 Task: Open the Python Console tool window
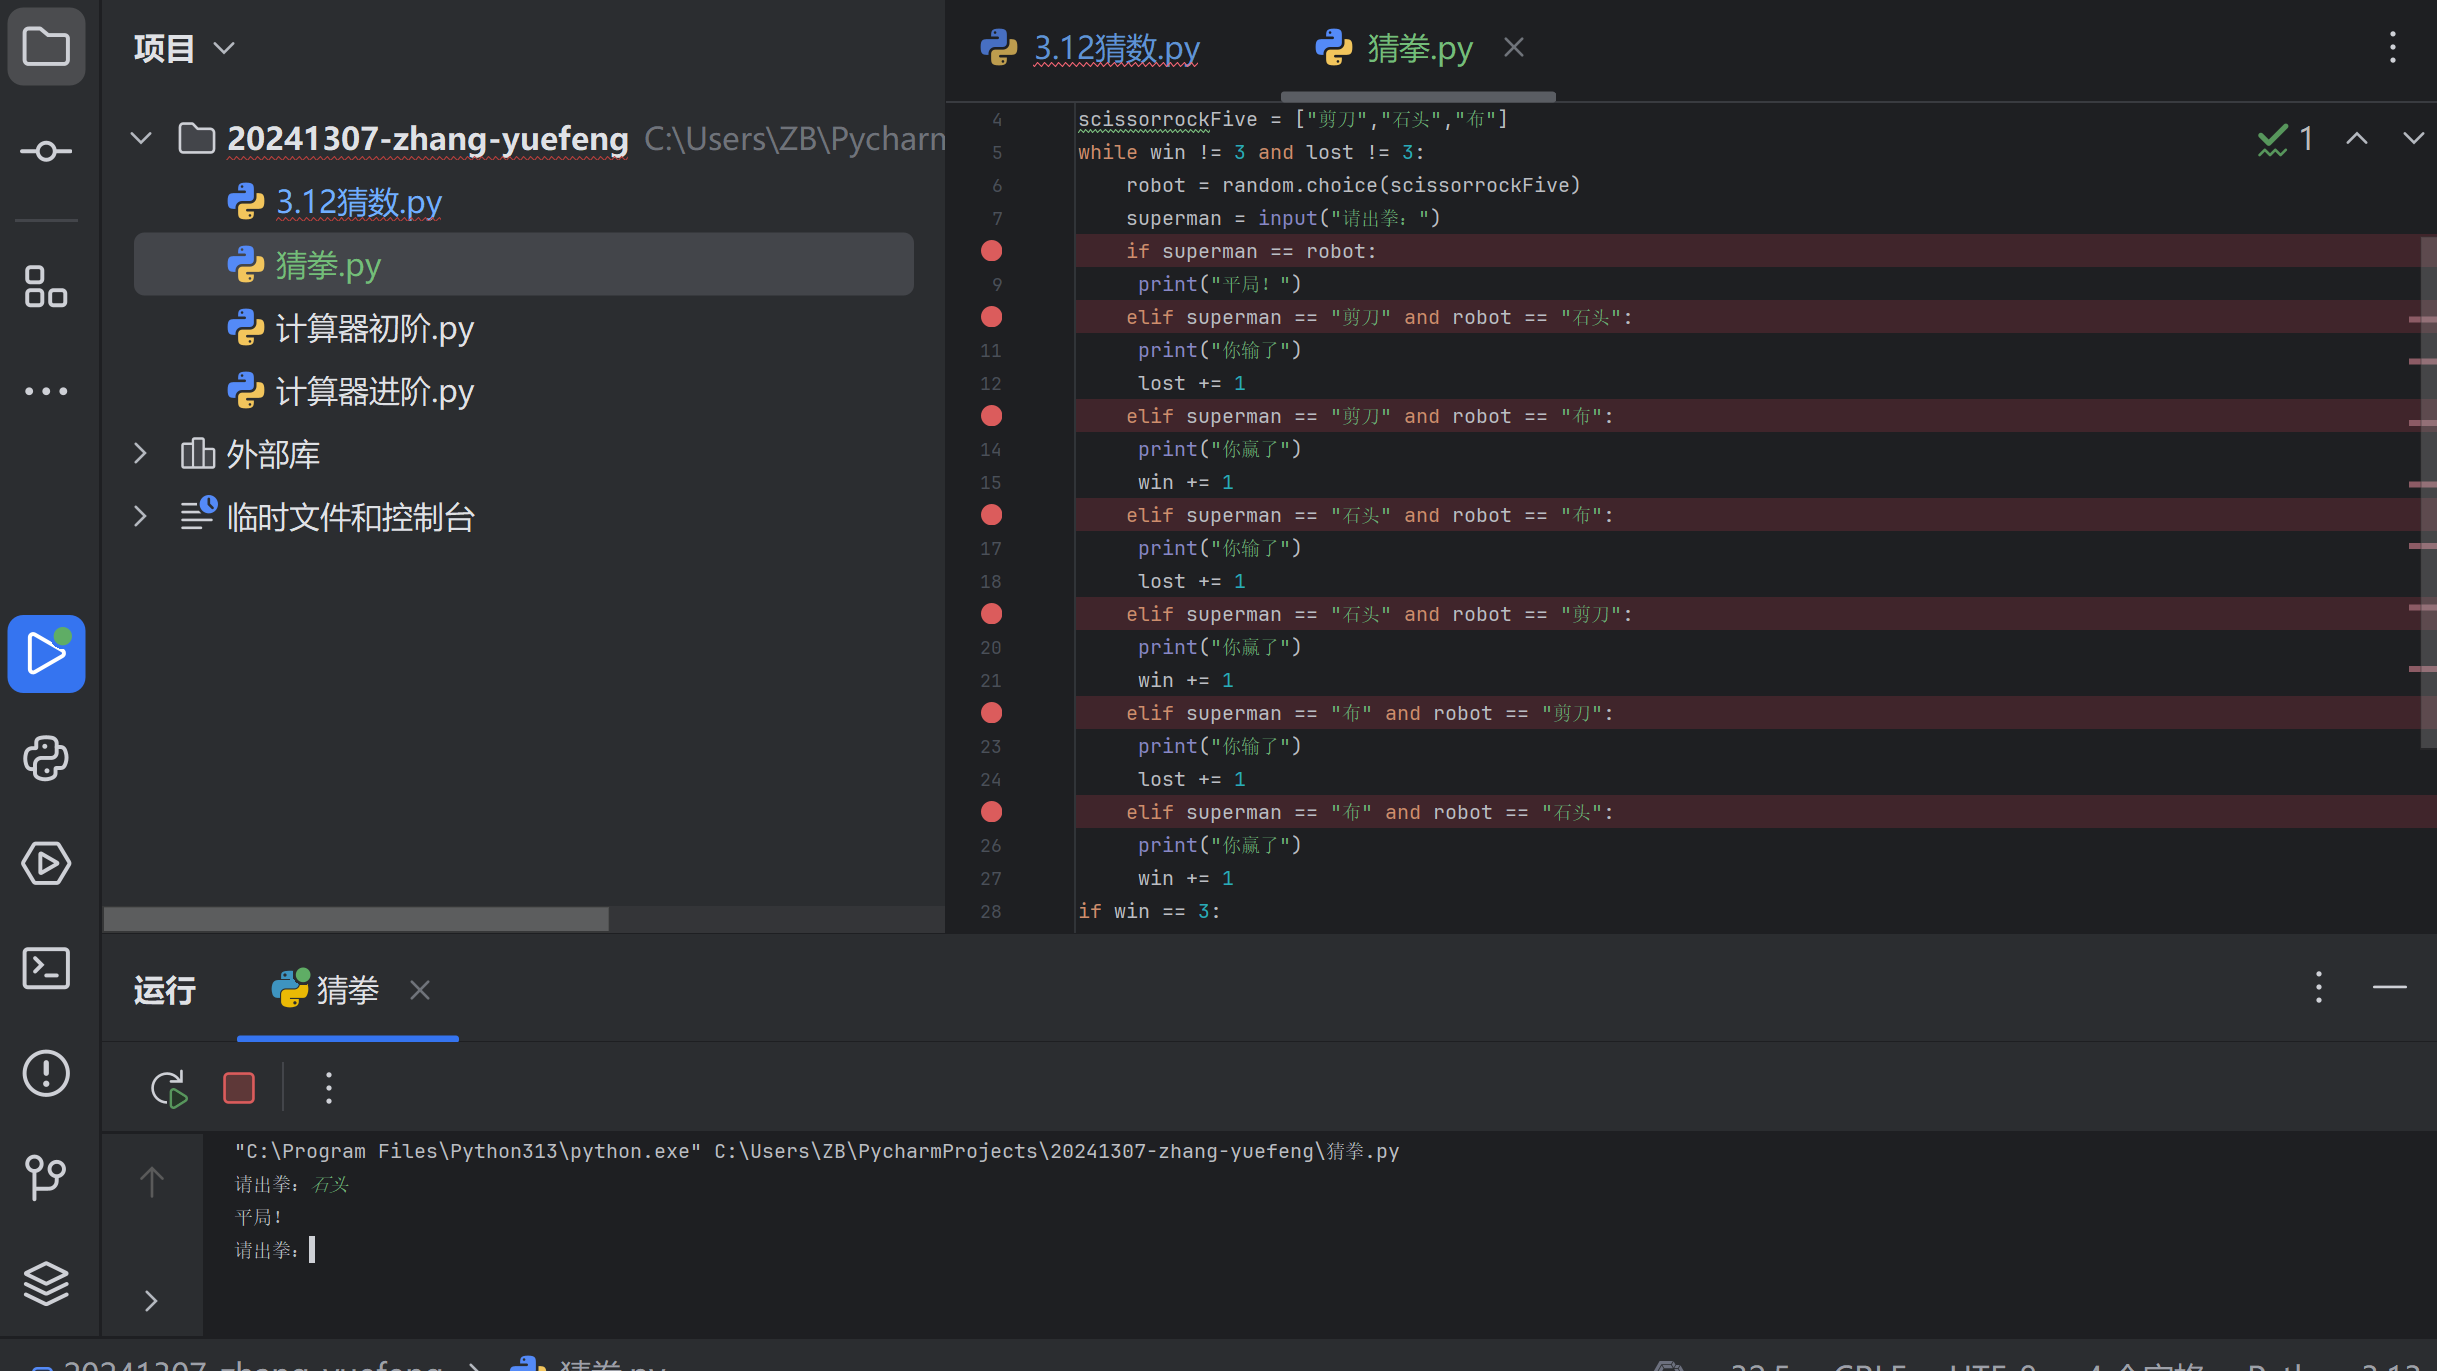pos(46,759)
